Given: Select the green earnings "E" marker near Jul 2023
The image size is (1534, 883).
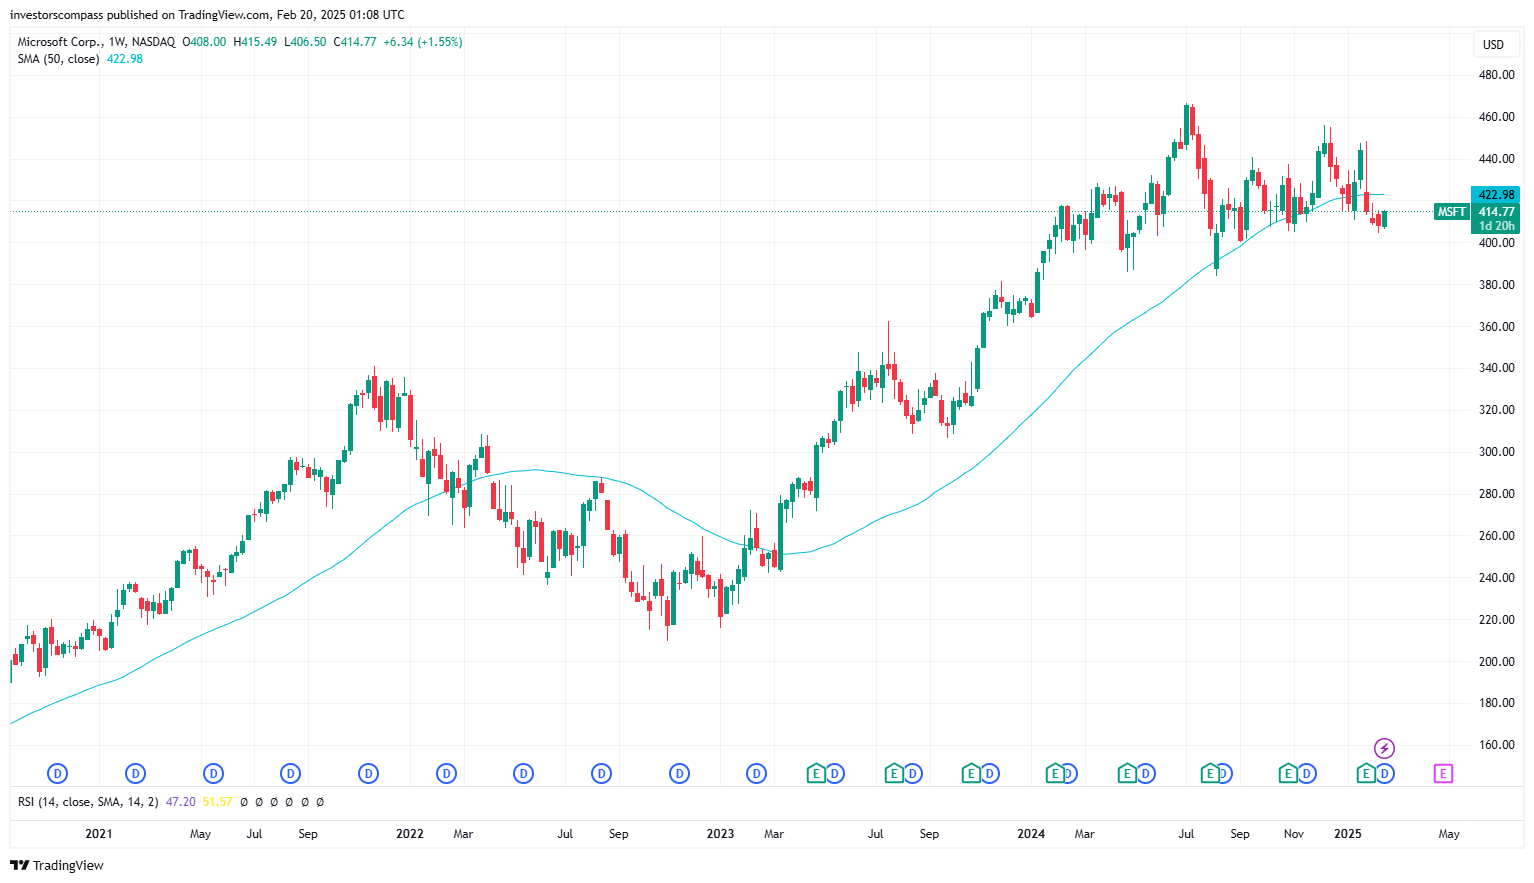Looking at the screenshot, I should [892, 773].
